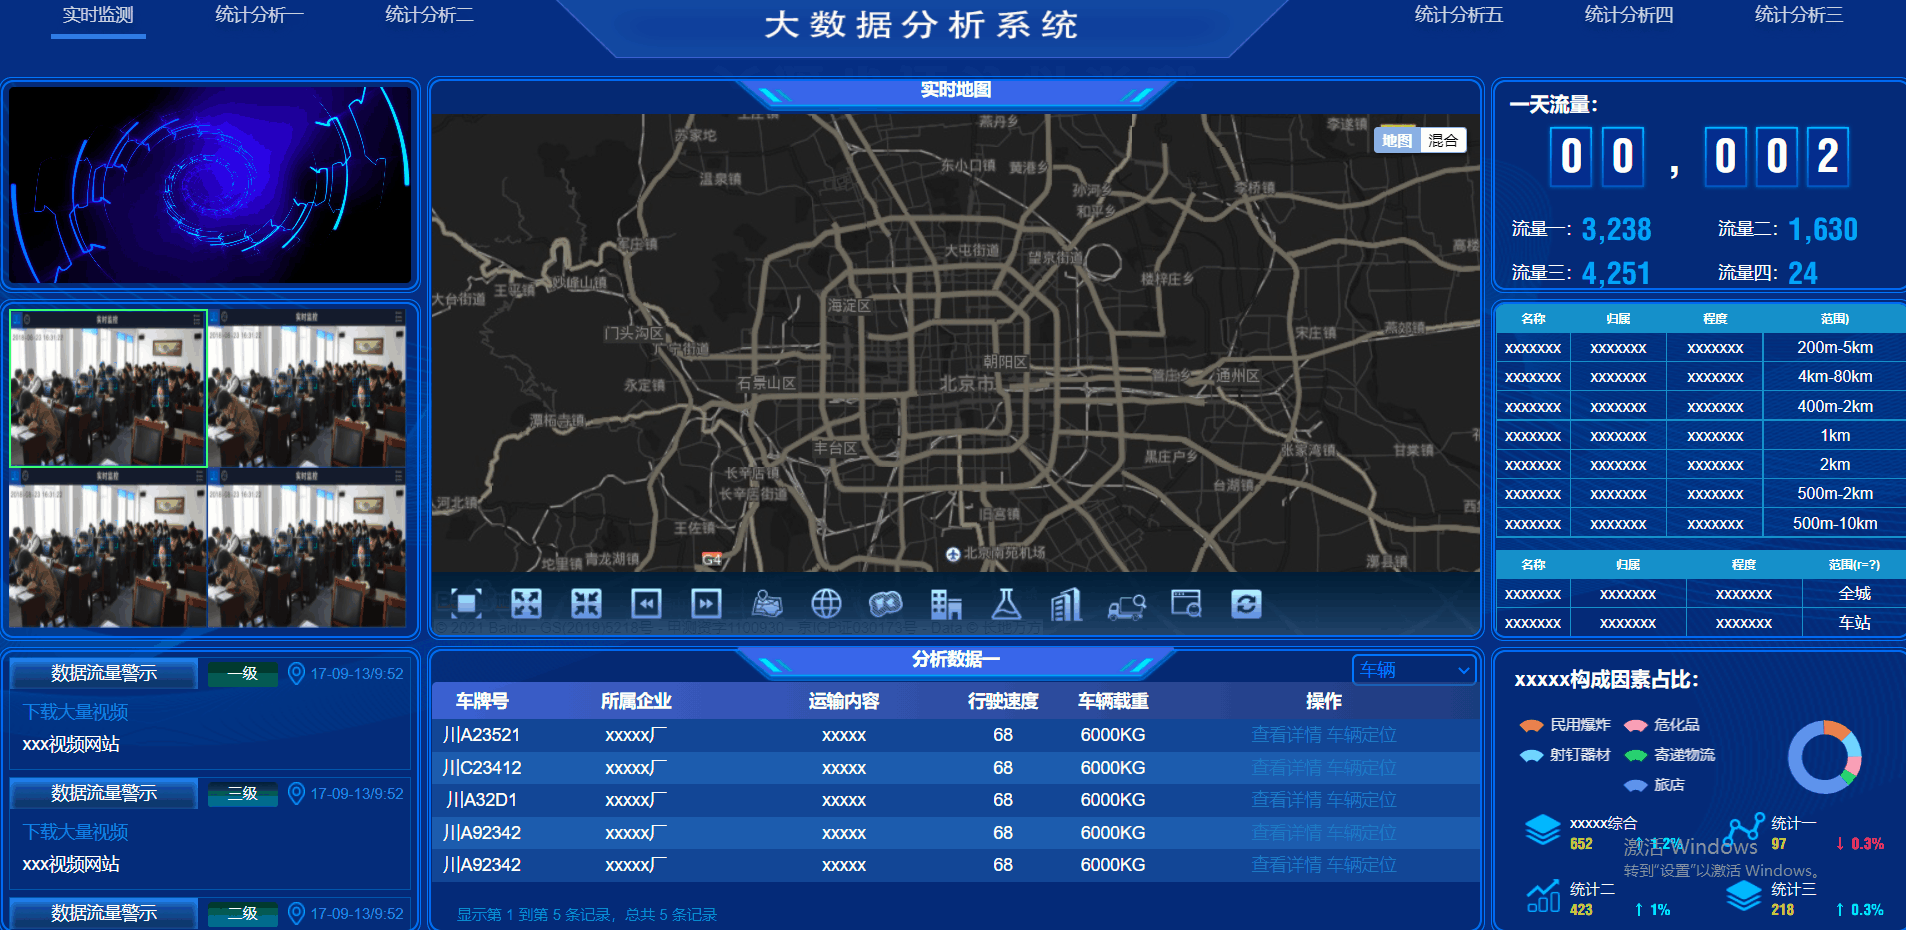Image resolution: width=1906 pixels, height=930 pixels.
Task: Toggle 寄递物流 legend item in the chart
Action: click(x=1670, y=755)
